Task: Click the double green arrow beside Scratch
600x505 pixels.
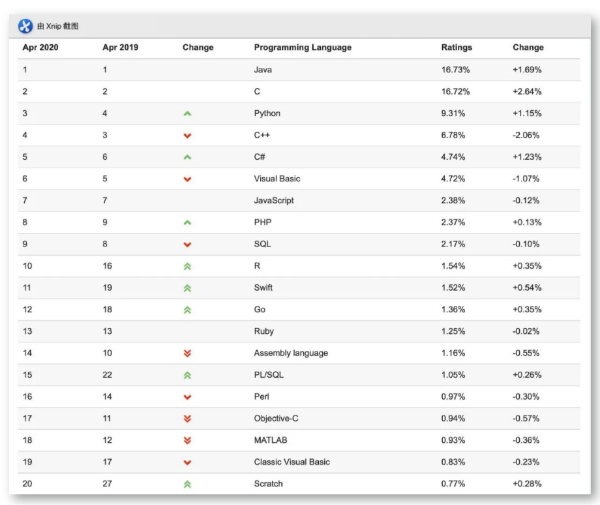Action: tap(187, 484)
